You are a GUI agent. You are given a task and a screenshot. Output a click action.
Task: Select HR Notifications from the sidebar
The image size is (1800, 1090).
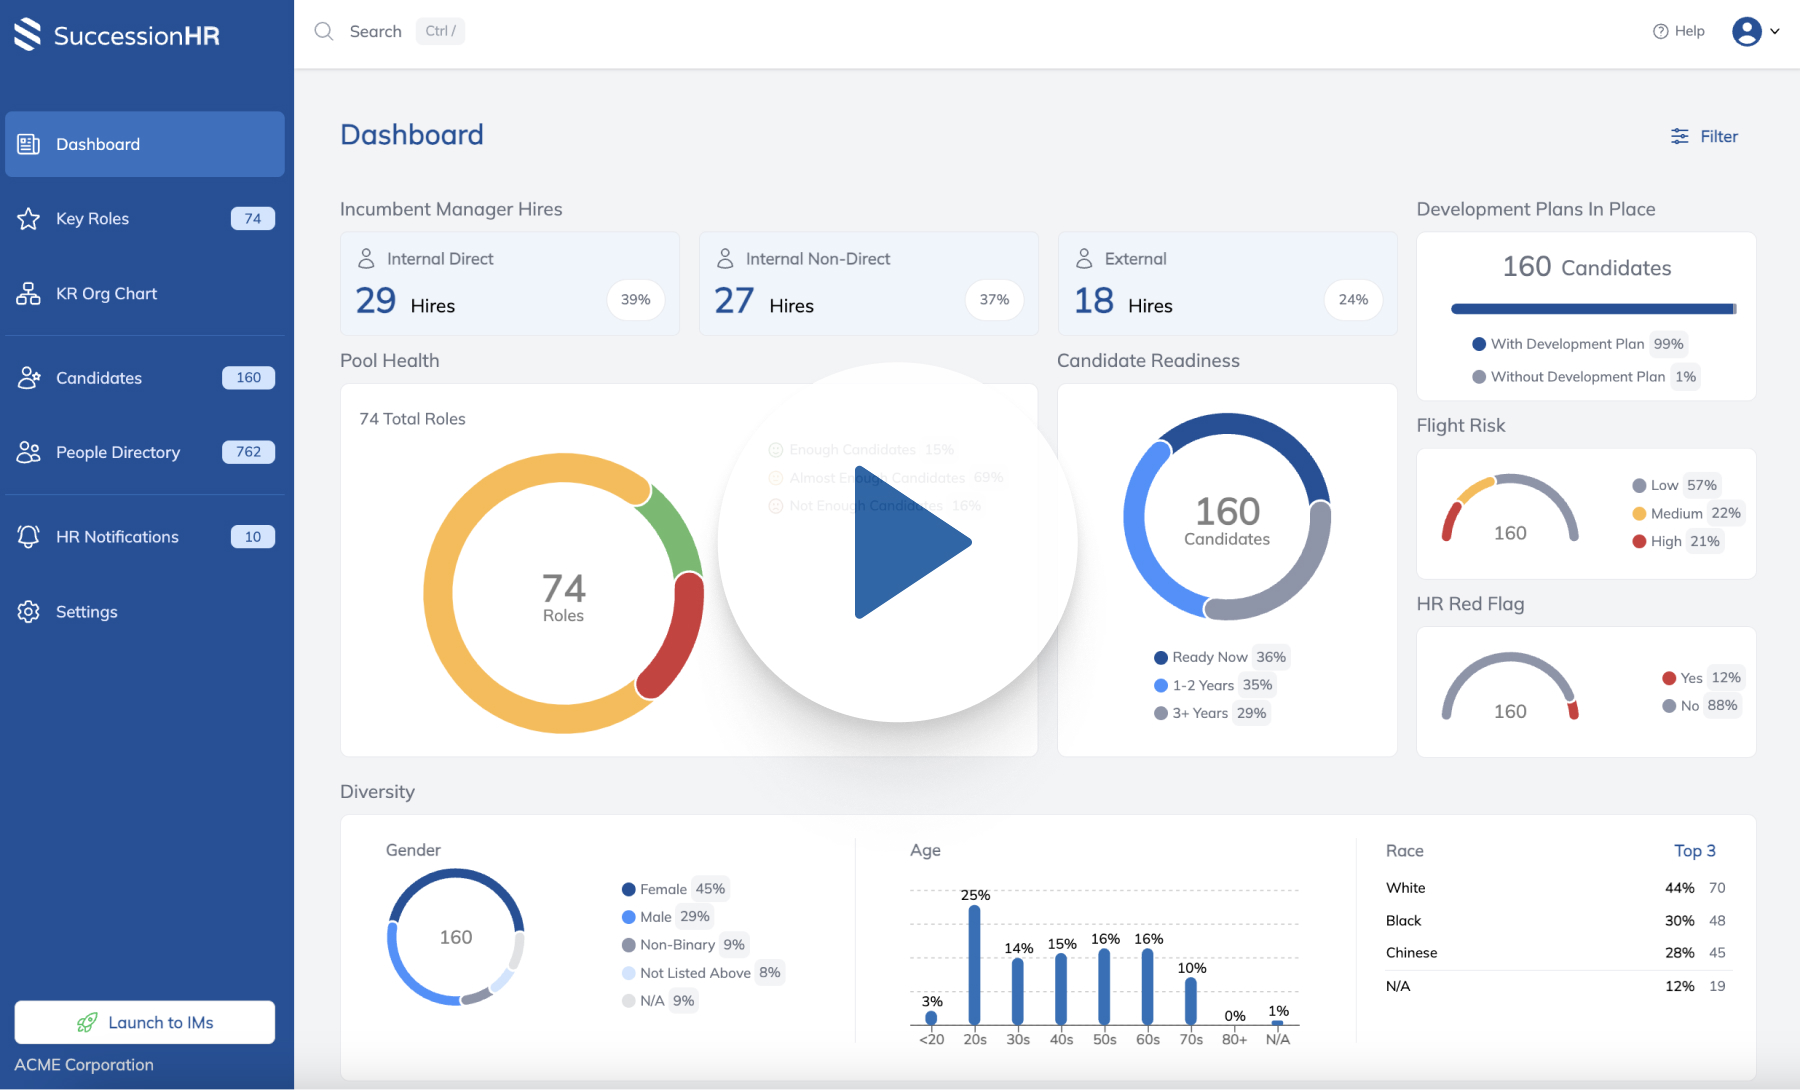tap(116, 536)
